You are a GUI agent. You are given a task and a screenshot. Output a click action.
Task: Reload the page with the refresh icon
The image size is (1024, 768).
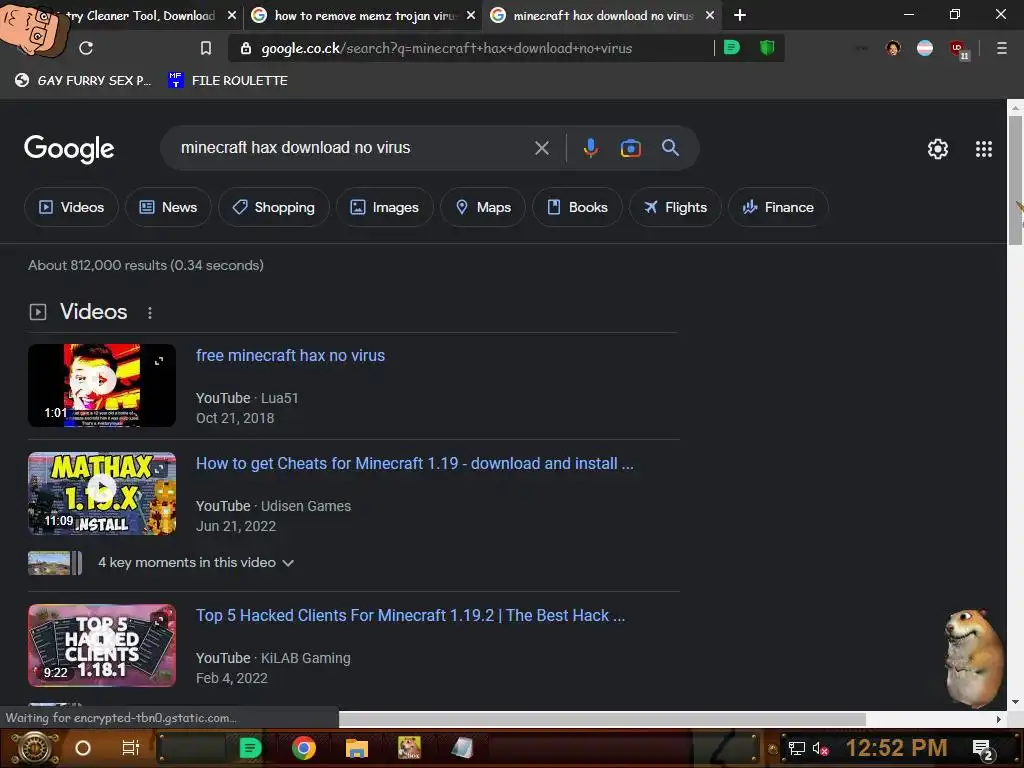(x=86, y=48)
